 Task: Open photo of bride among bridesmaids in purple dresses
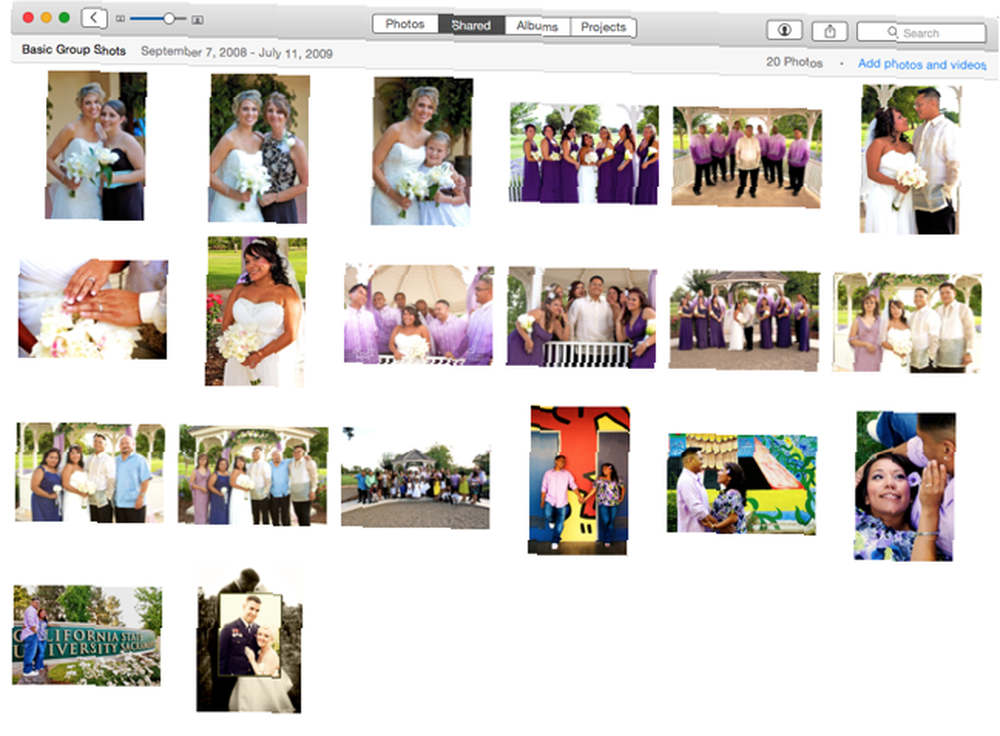pyautogui.click(x=584, y=154)
